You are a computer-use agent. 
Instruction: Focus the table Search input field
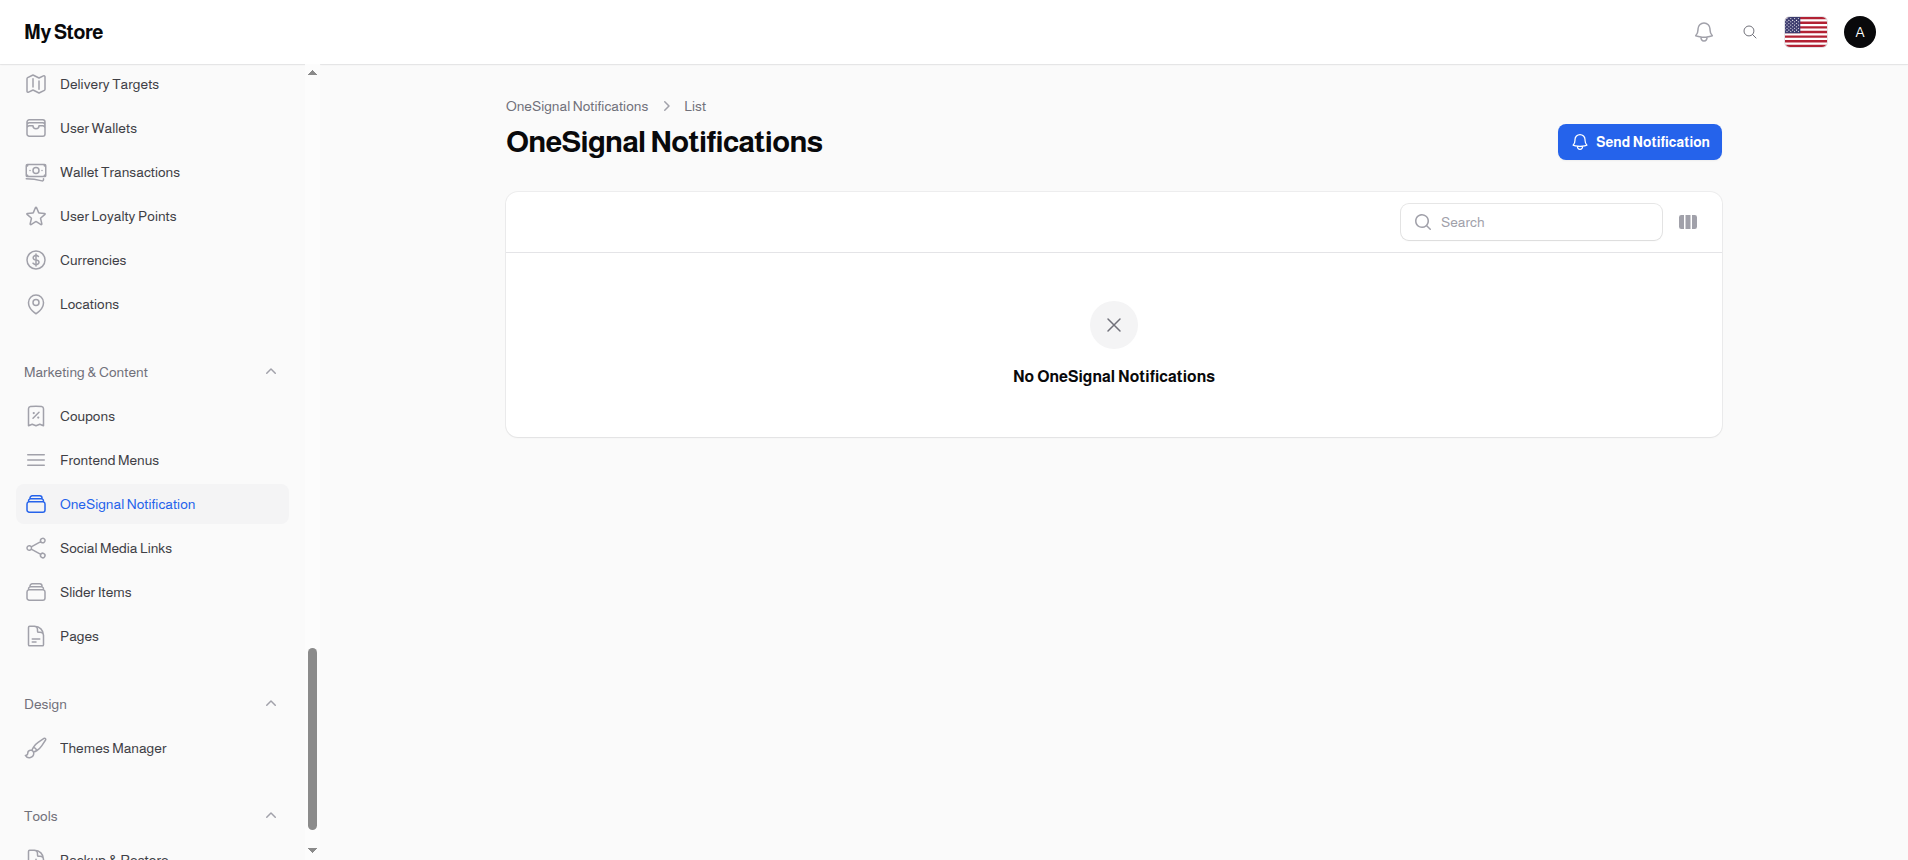point(1531,222)
